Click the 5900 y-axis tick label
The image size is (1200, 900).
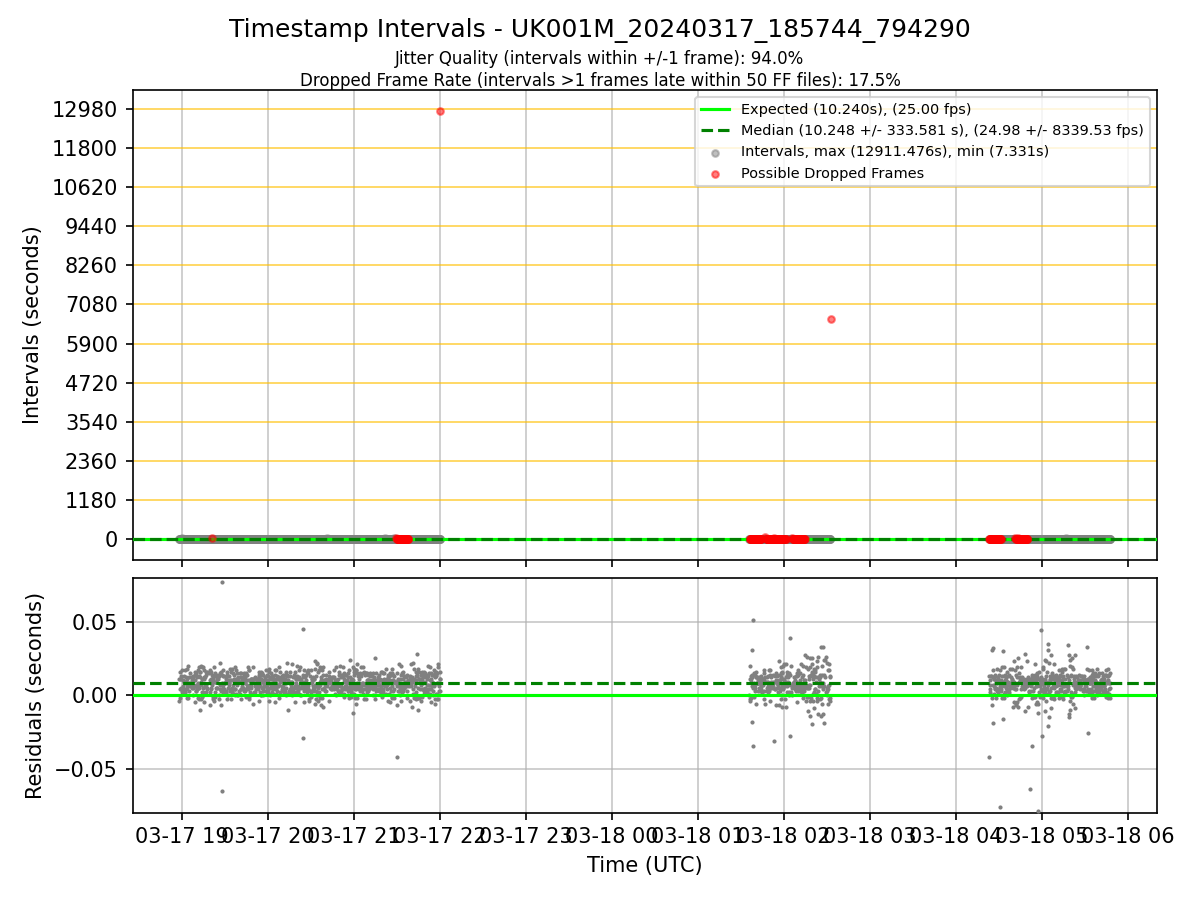(91, 344)
